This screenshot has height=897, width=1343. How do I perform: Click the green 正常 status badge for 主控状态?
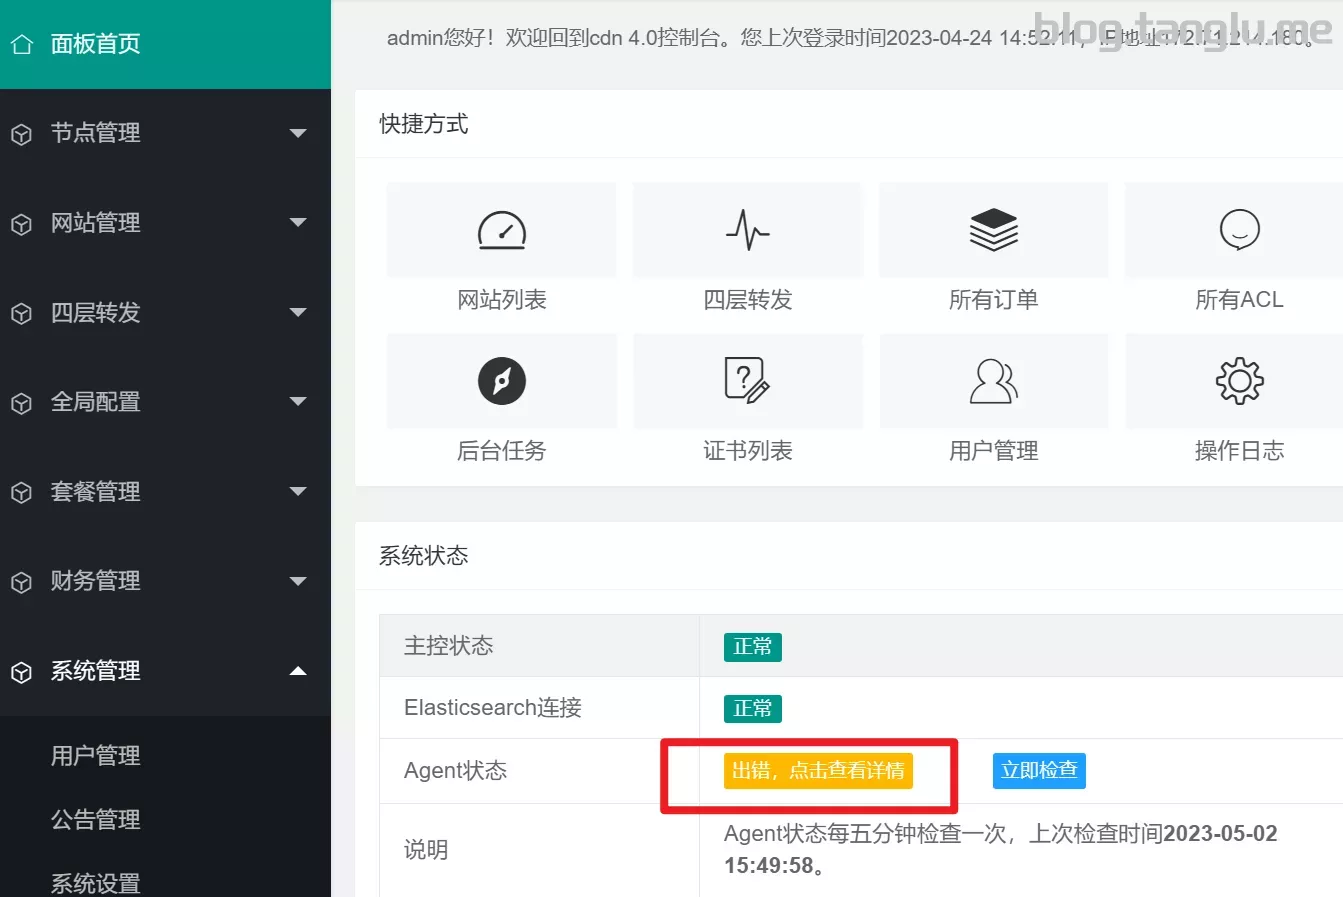[752, 647]
